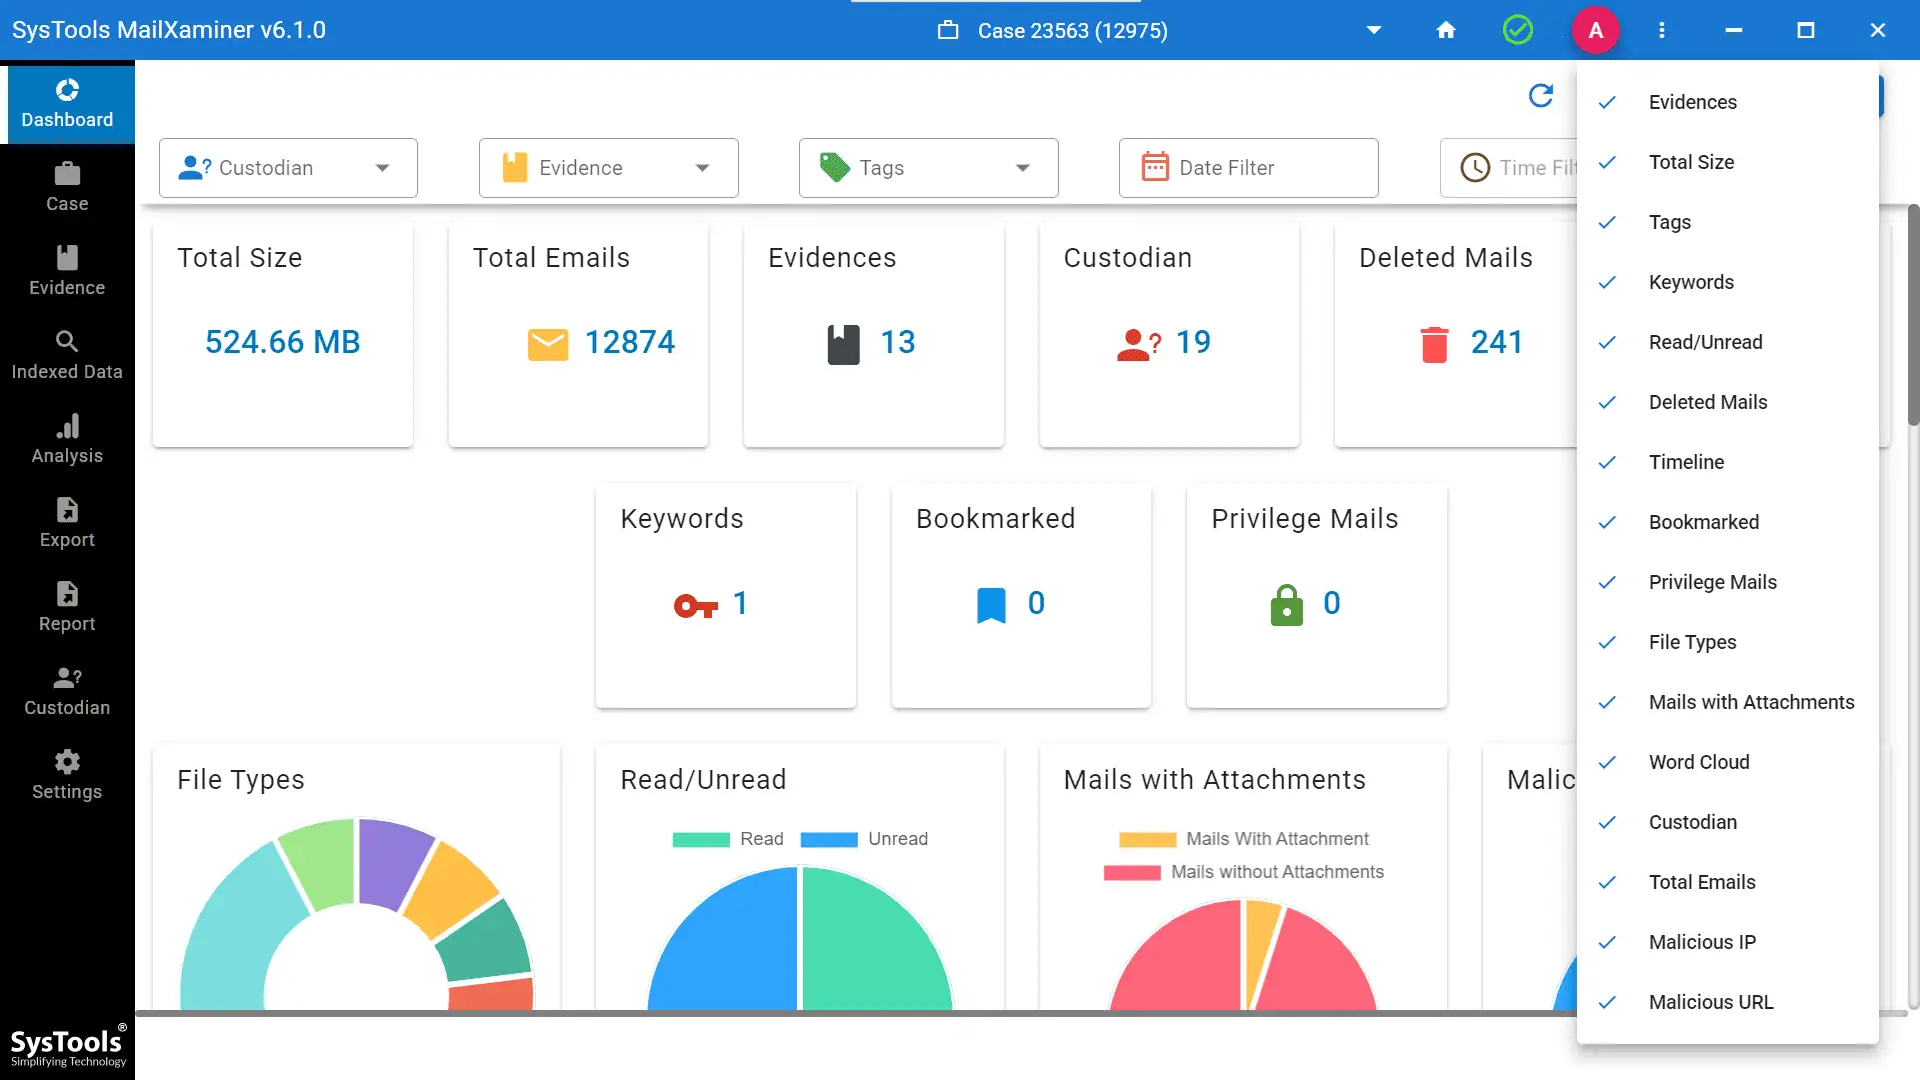
Task: Click the Keywords key icon
Action: pyautogui.click(x=696, y=605)
